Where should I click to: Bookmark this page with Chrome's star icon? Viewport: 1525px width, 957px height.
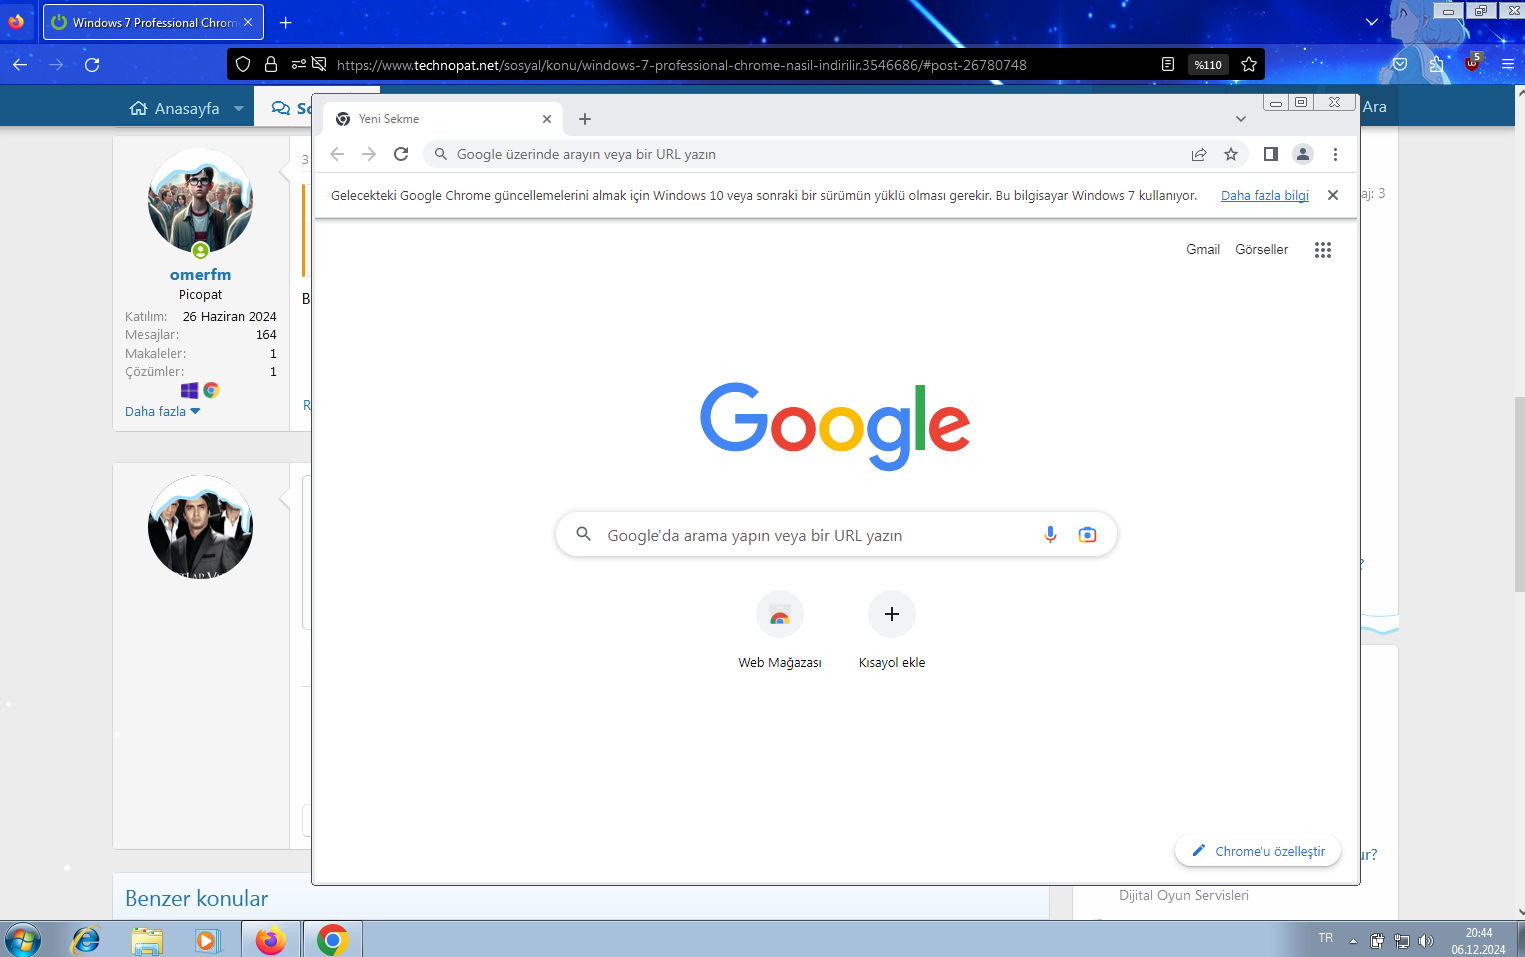pyautogui.click(x=1231, y=154)
